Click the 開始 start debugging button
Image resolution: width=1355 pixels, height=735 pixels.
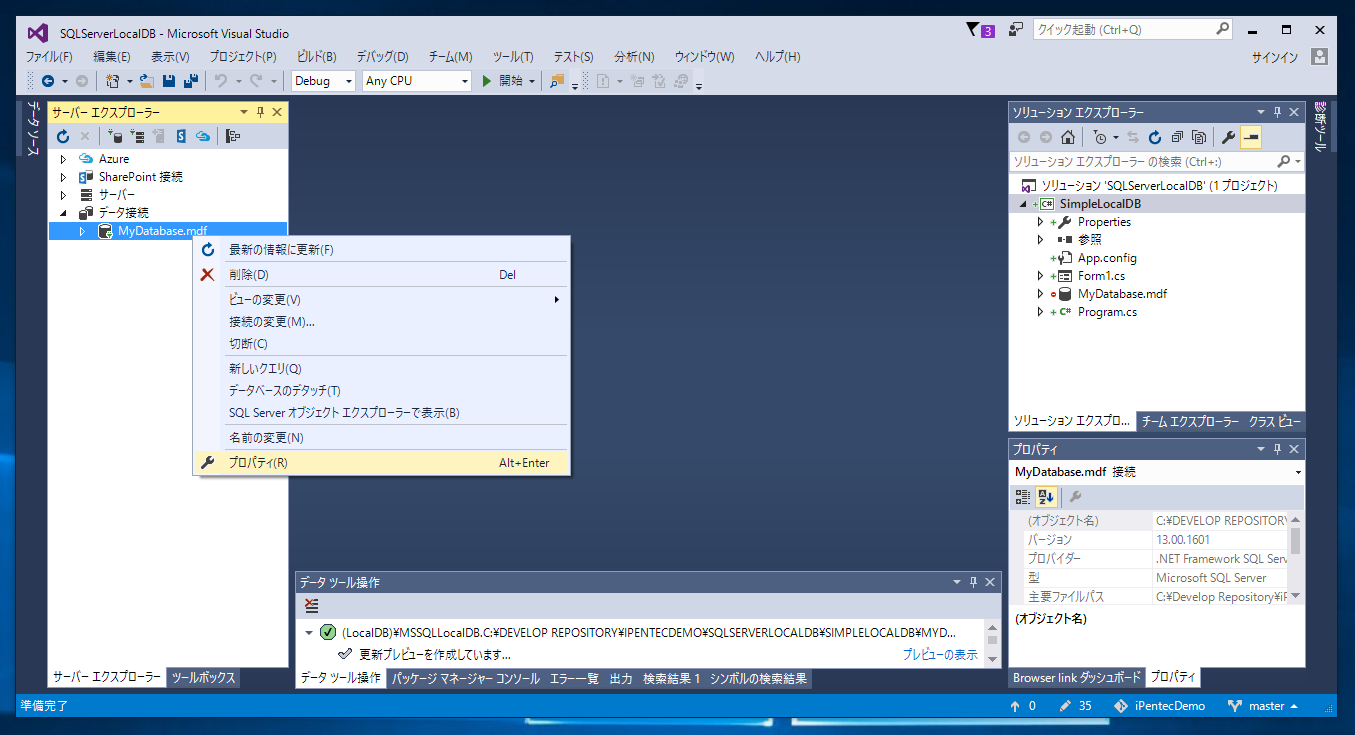pos(509,81)
